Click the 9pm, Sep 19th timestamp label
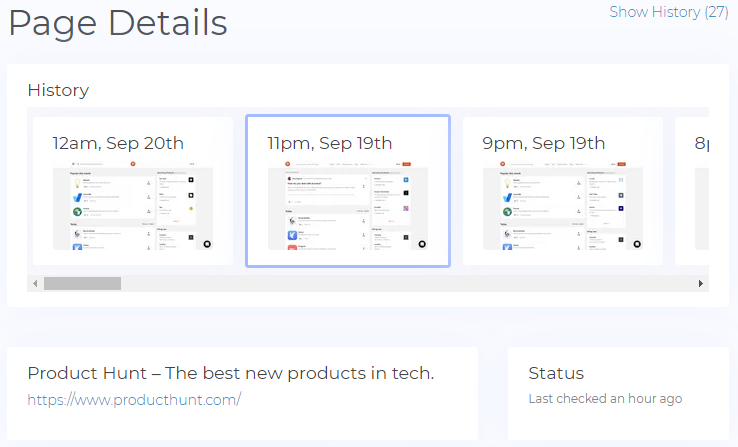Image resolution: width=738 pixels, height=447 pixels. point(543,144)
